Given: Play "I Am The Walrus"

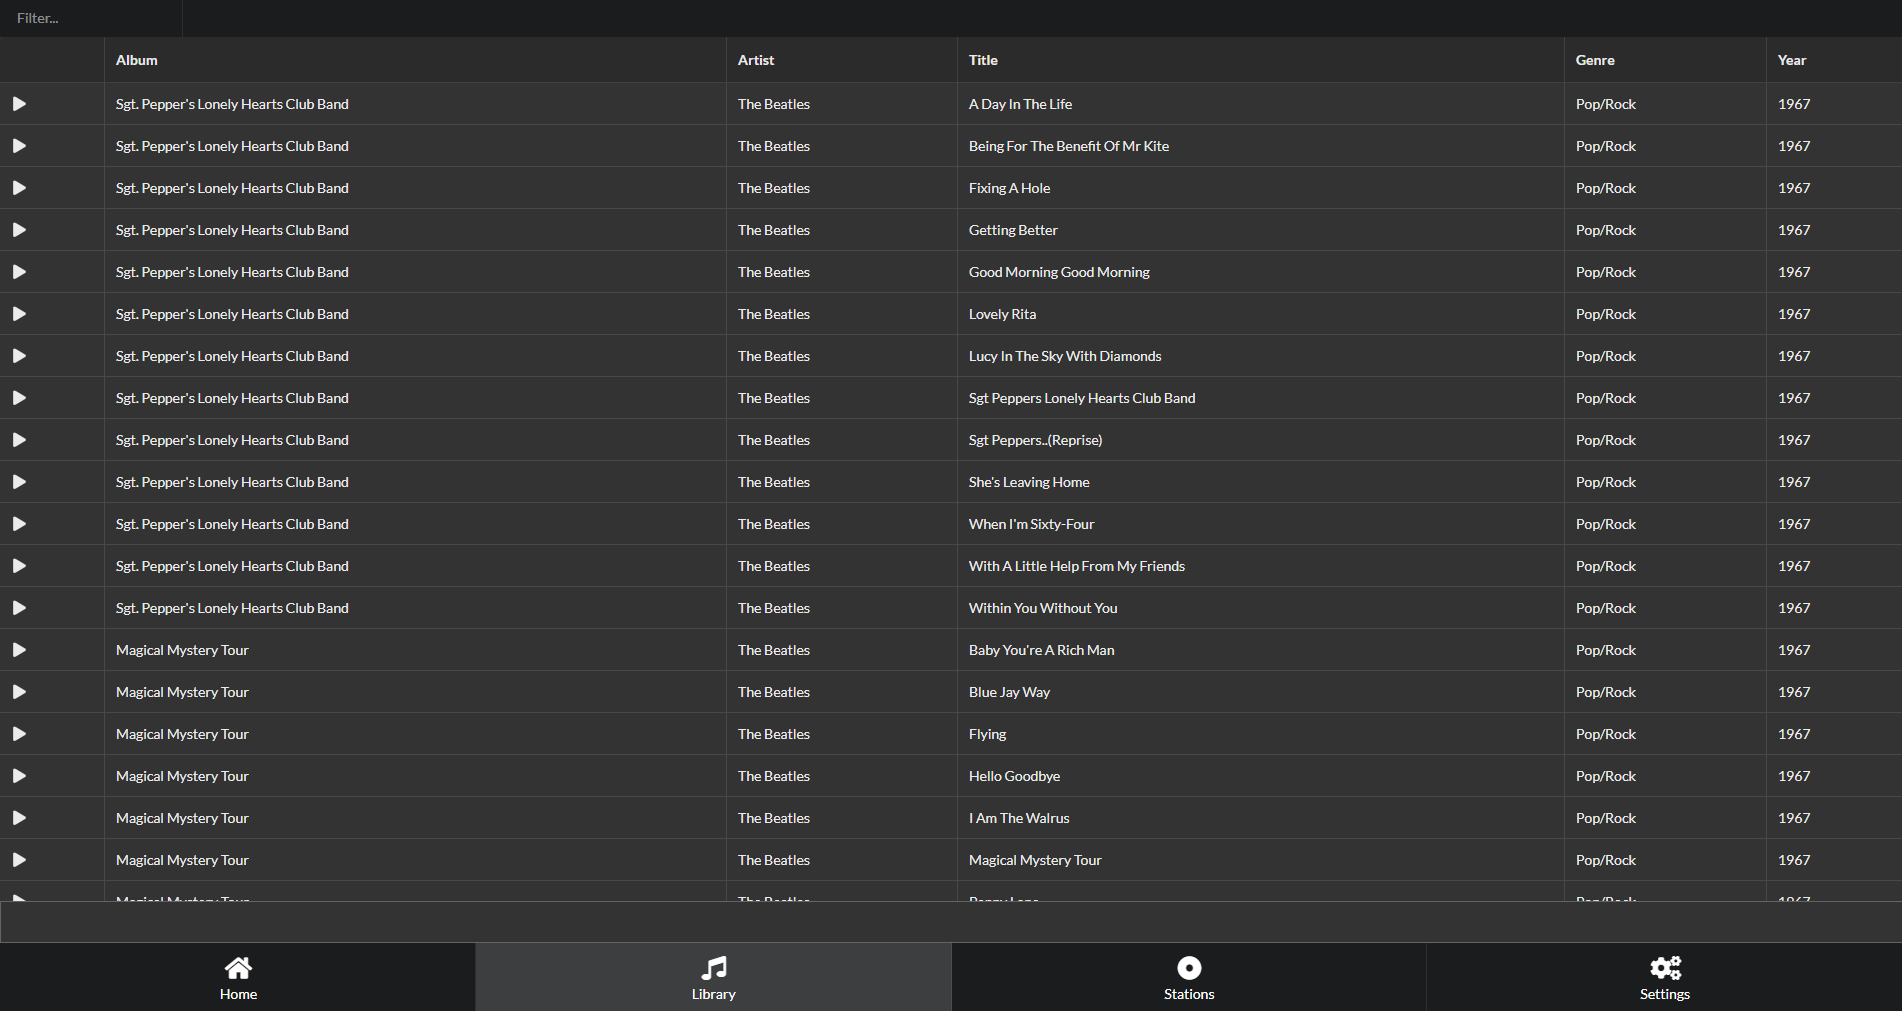Looking at the screenshot, I should [19, 817].
